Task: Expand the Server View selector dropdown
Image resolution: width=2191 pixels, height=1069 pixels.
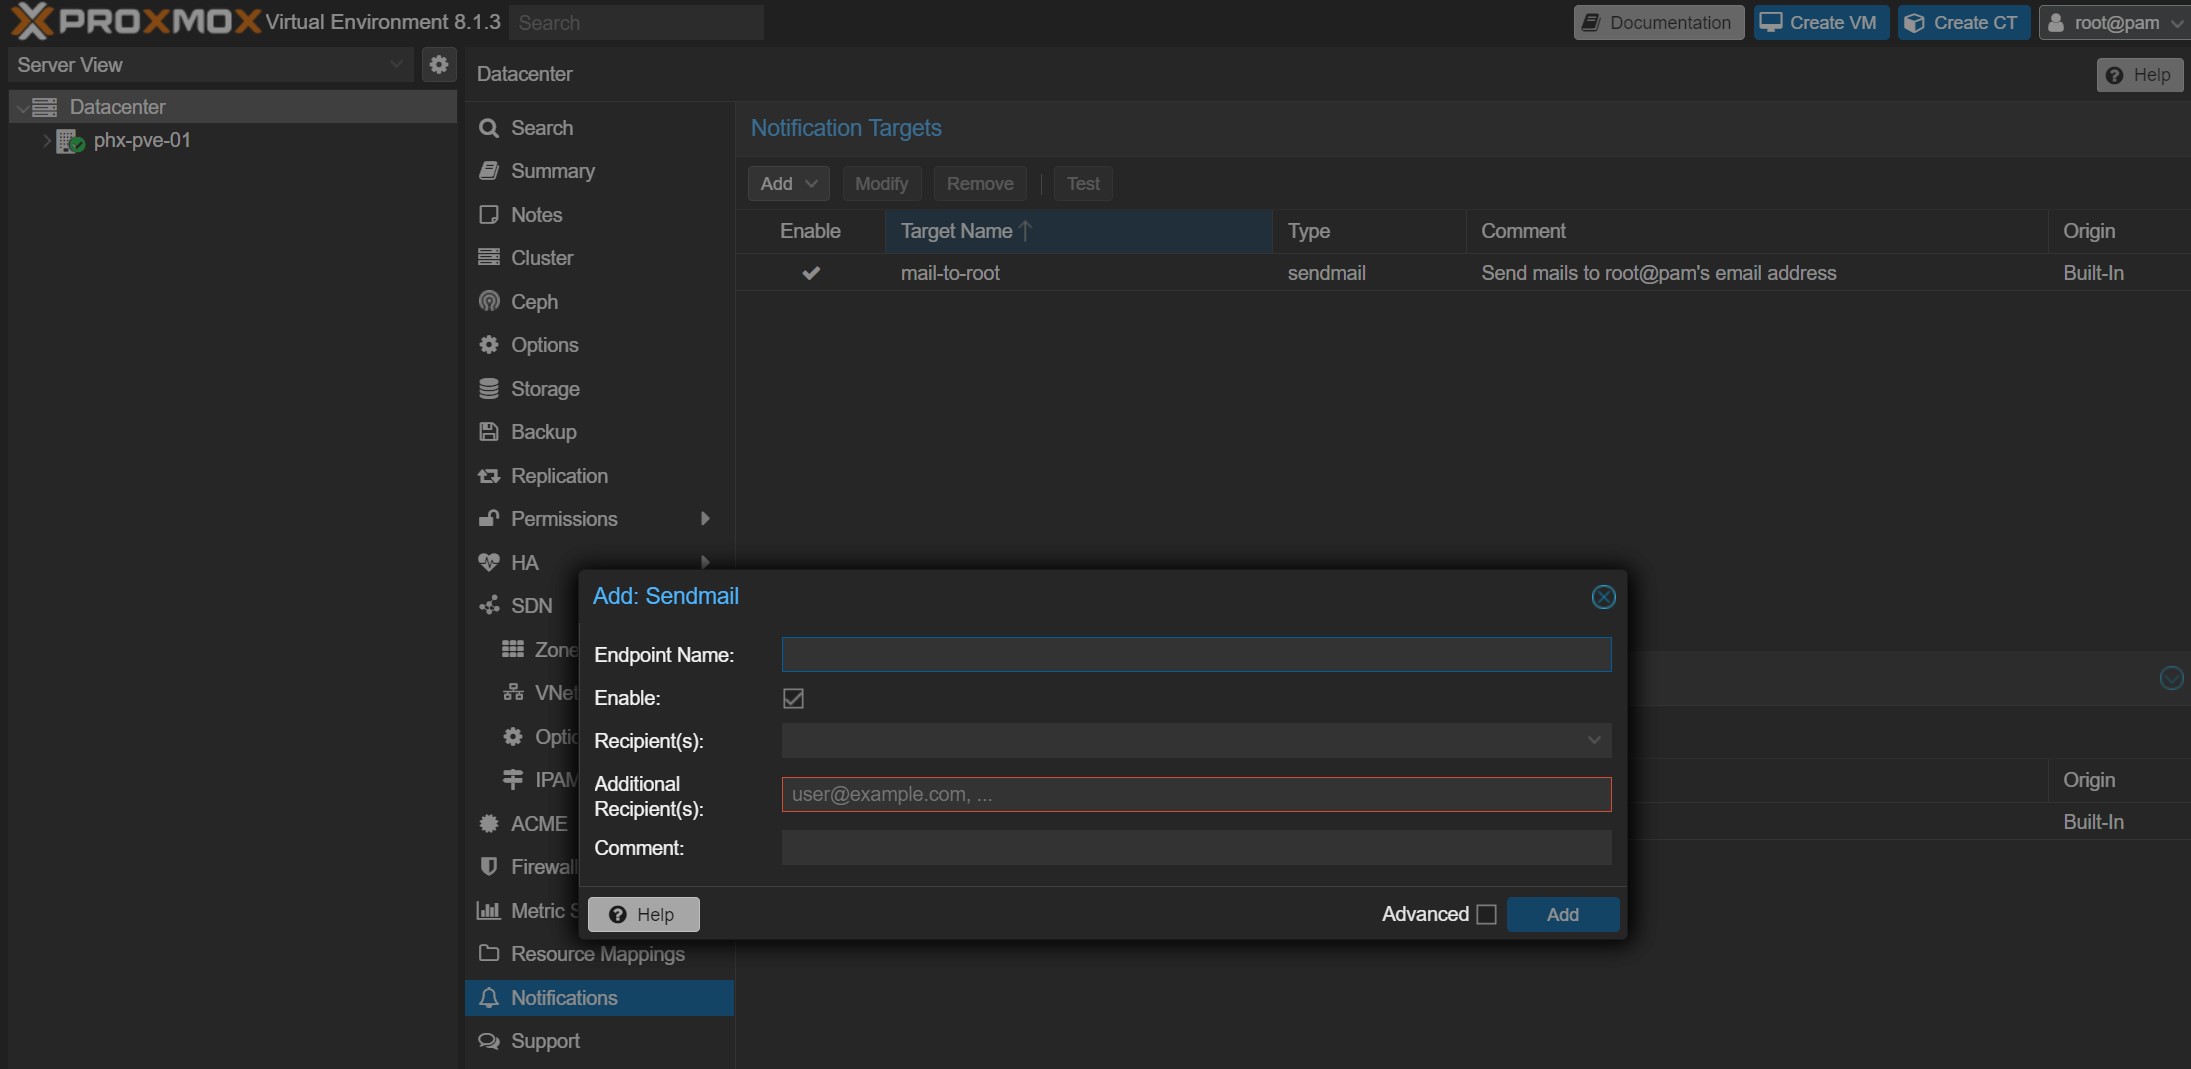Action: (396, 65)
